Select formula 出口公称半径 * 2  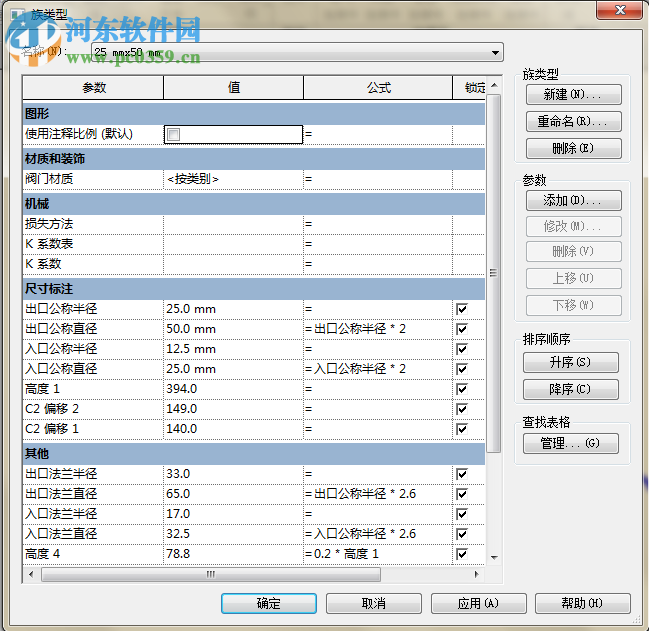pyautogui.click(x=360, y=329)
